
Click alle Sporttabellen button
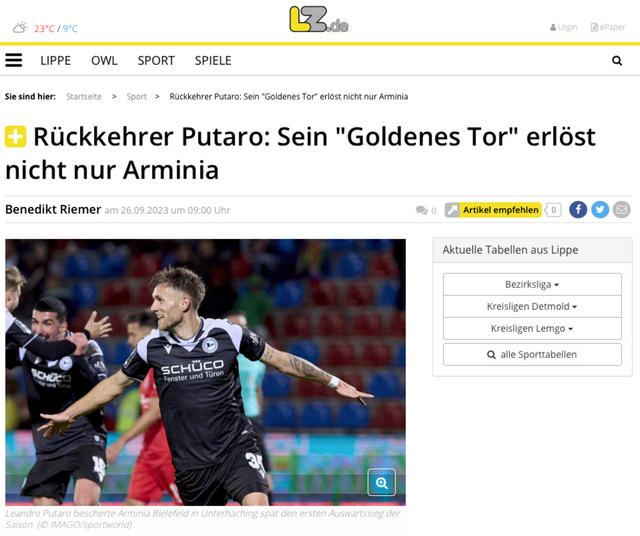pos(532,354)
